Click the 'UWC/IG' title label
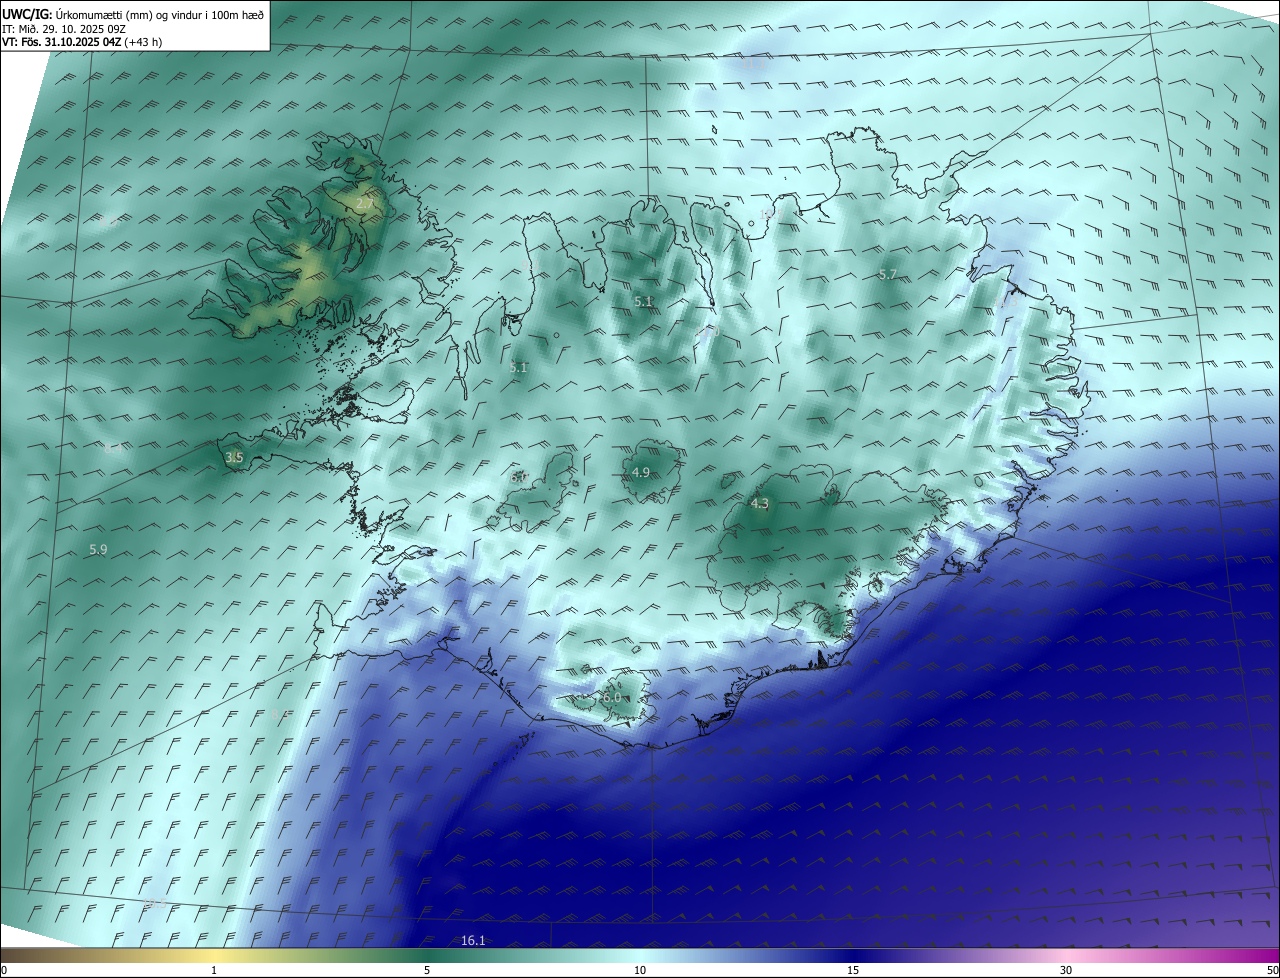Screen dimensions: 1280x978 click(27, 14)
